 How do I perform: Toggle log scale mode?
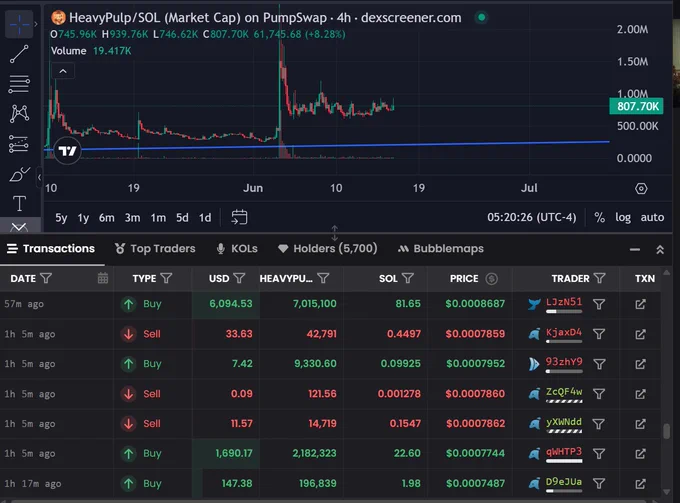(x=623, y=217)
